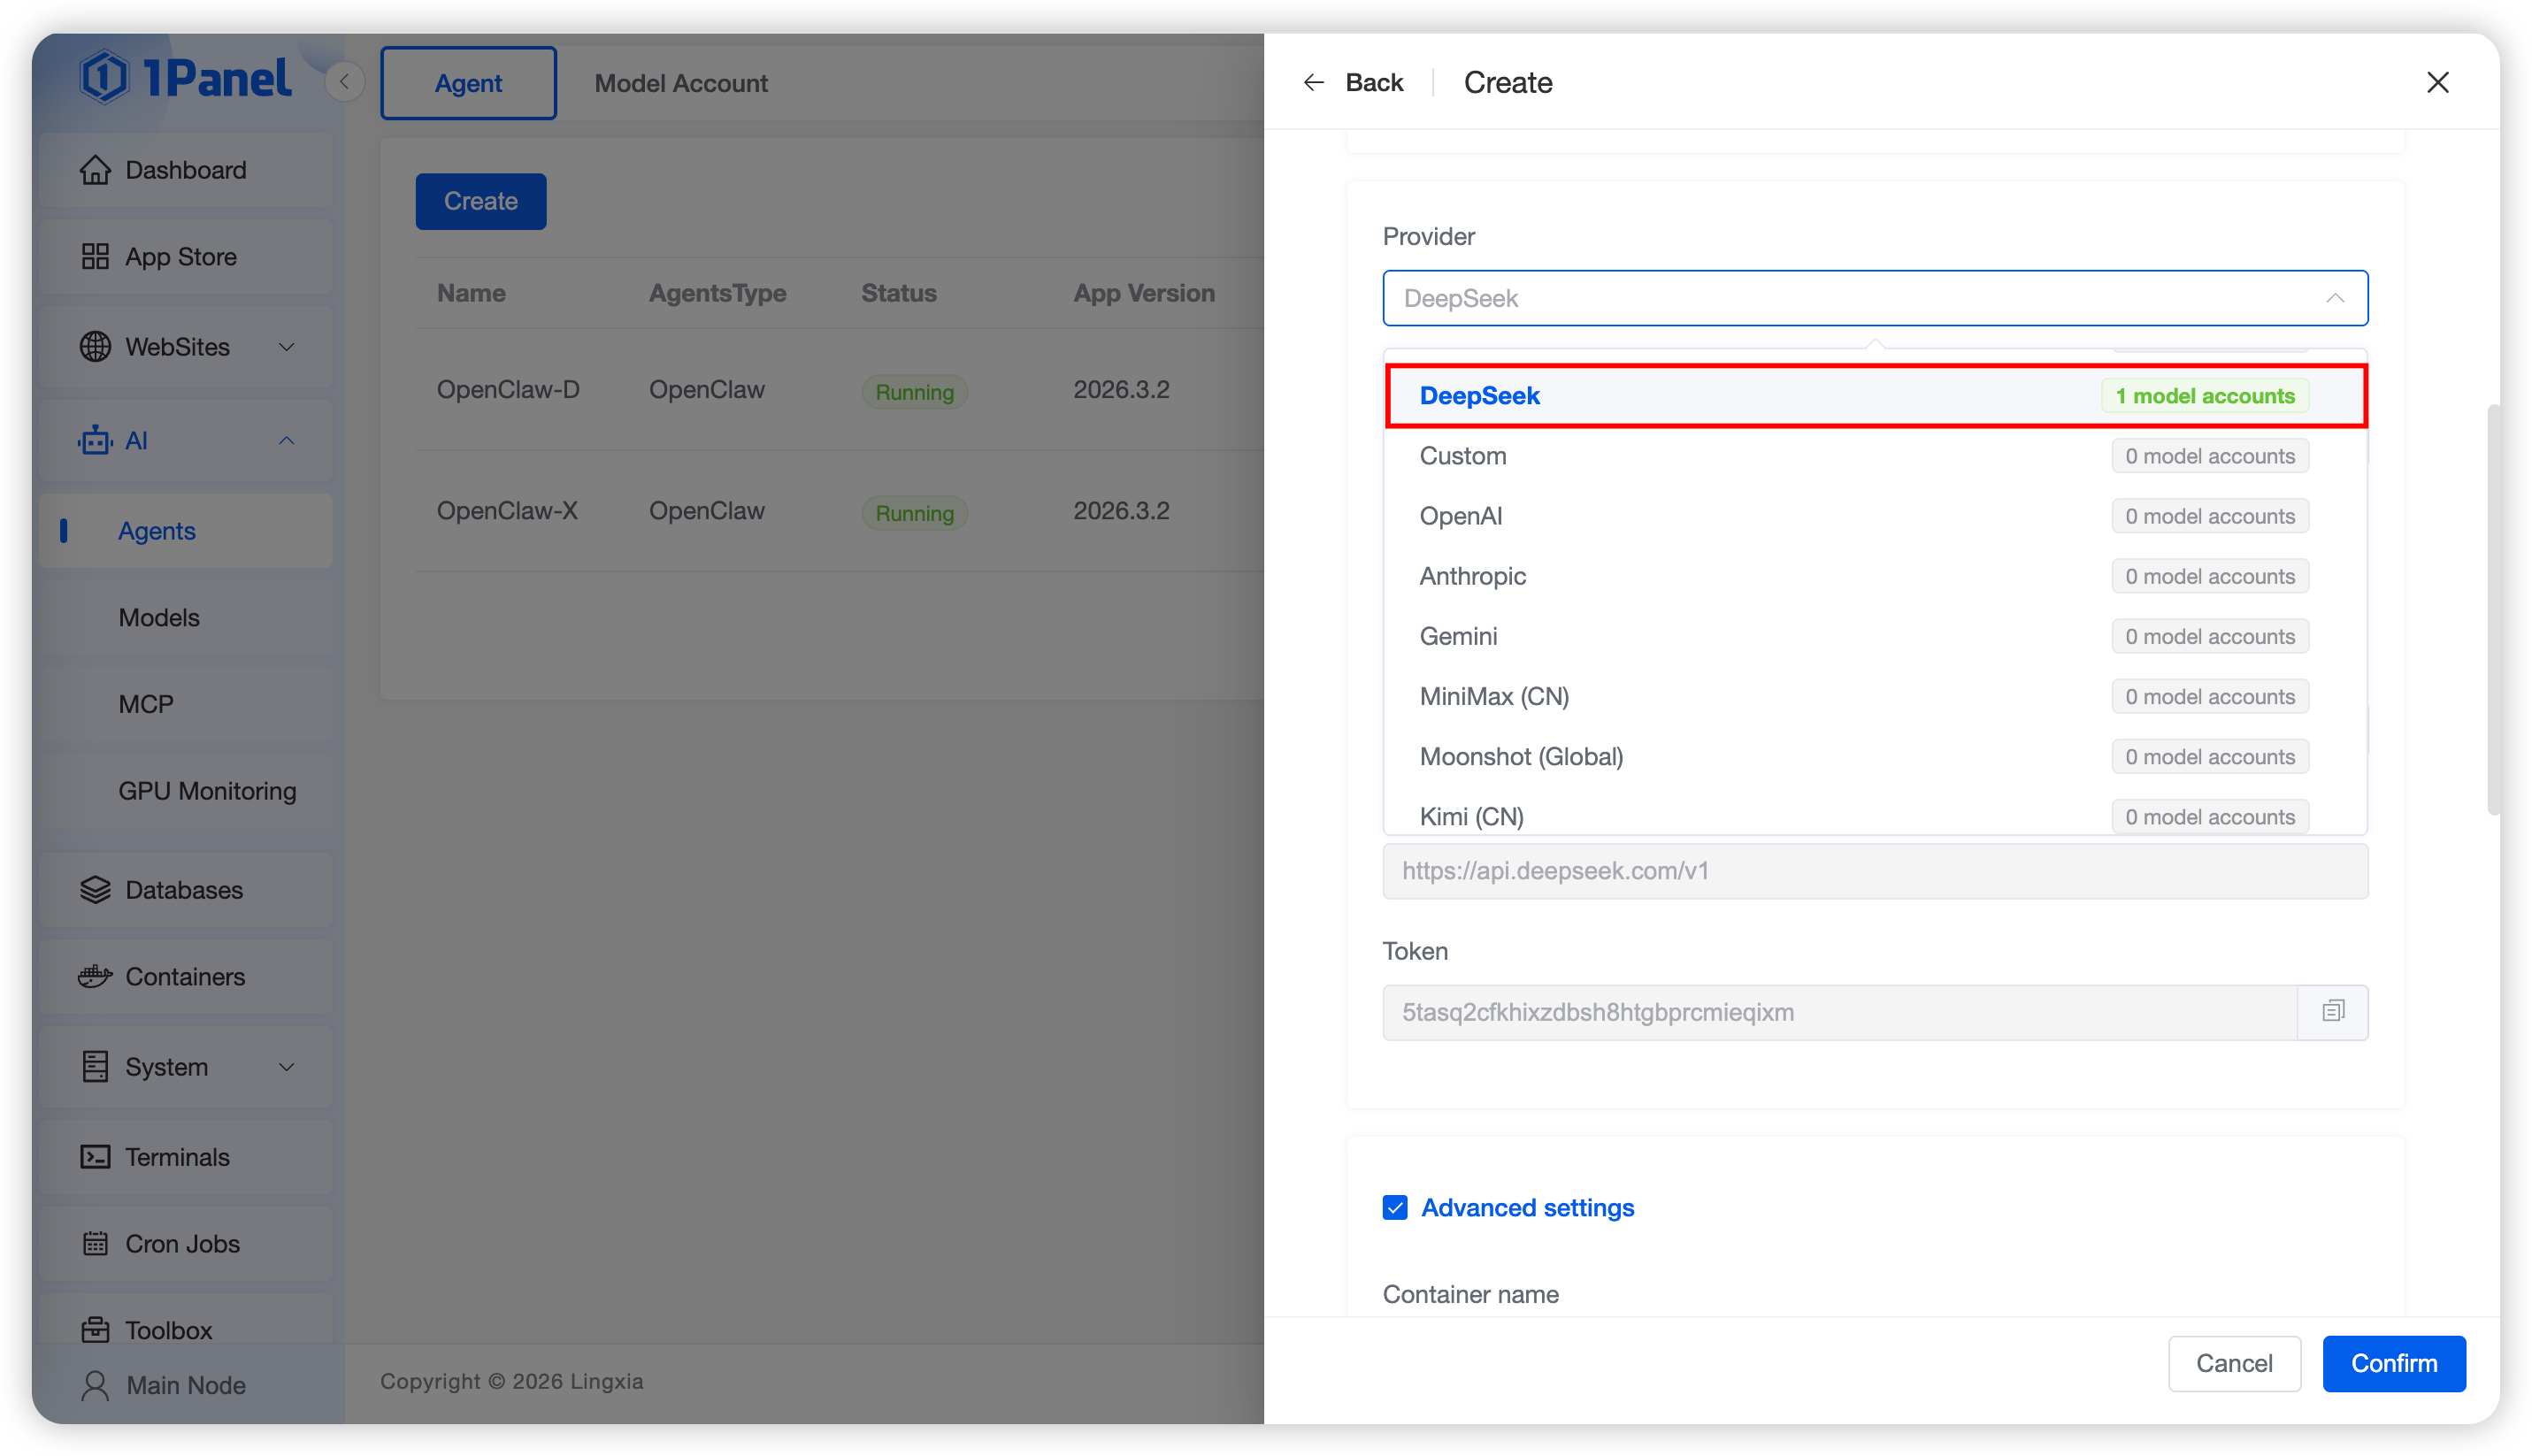Click the drawer vertical scrollbar
Screen dimensions: 2532x1456
pyautogui.click(x=2492, y=610)
